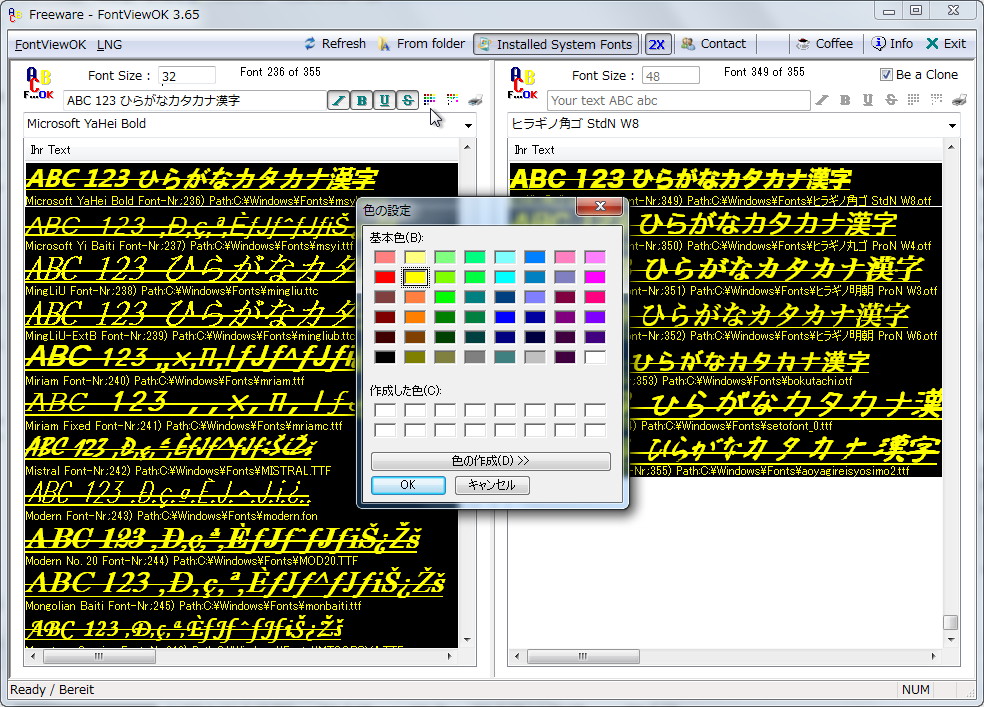Open background color picker in left pane
Viewport: 984px width, 707px height.
click(x=452, y=99)
